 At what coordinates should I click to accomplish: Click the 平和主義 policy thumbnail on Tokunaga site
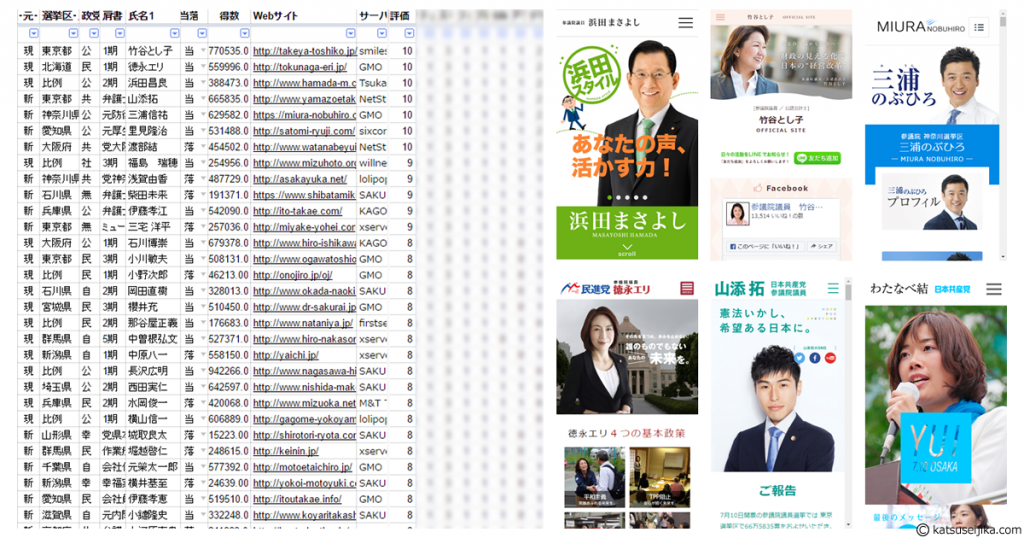coord(594,478)
